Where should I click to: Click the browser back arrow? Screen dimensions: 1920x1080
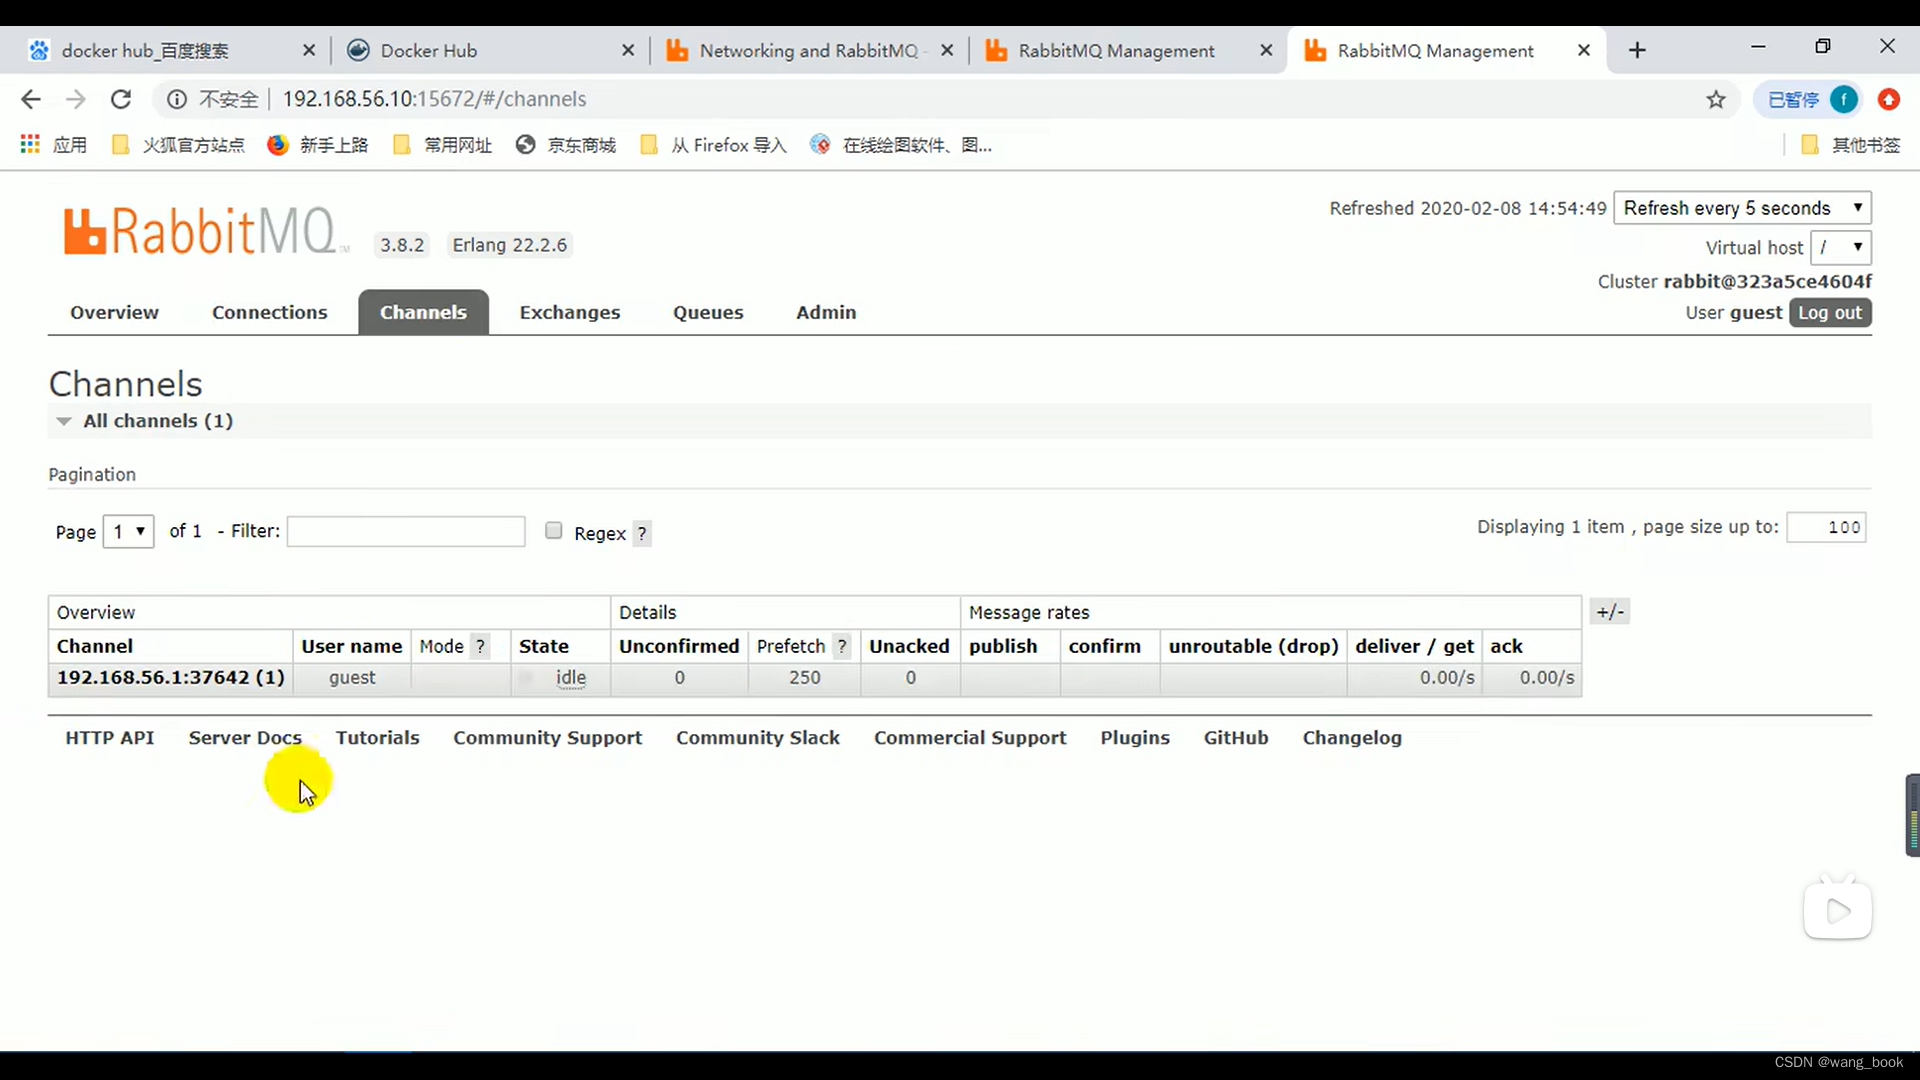click(x=31, y=99)
